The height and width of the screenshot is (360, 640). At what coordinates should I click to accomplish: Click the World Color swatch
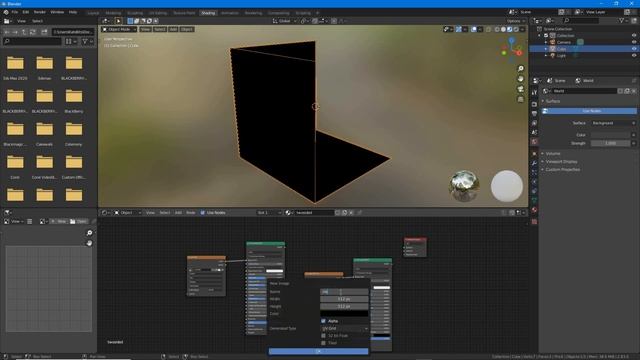610,135
